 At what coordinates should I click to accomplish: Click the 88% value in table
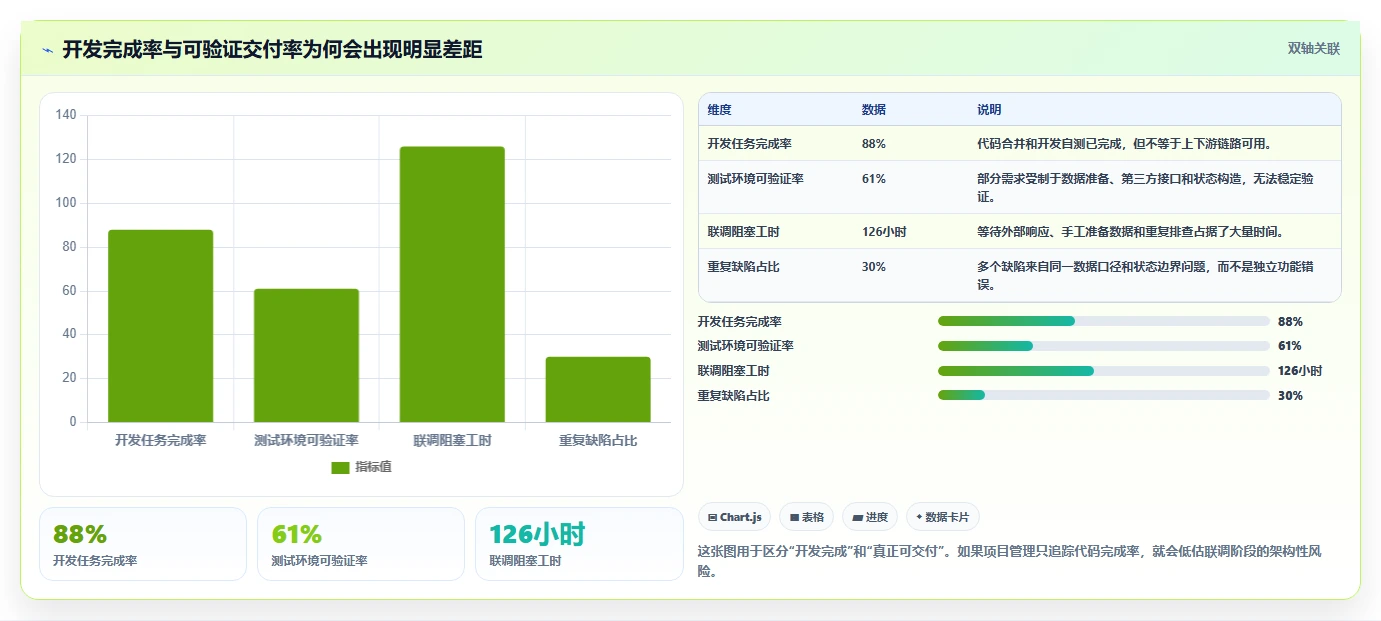874,144
